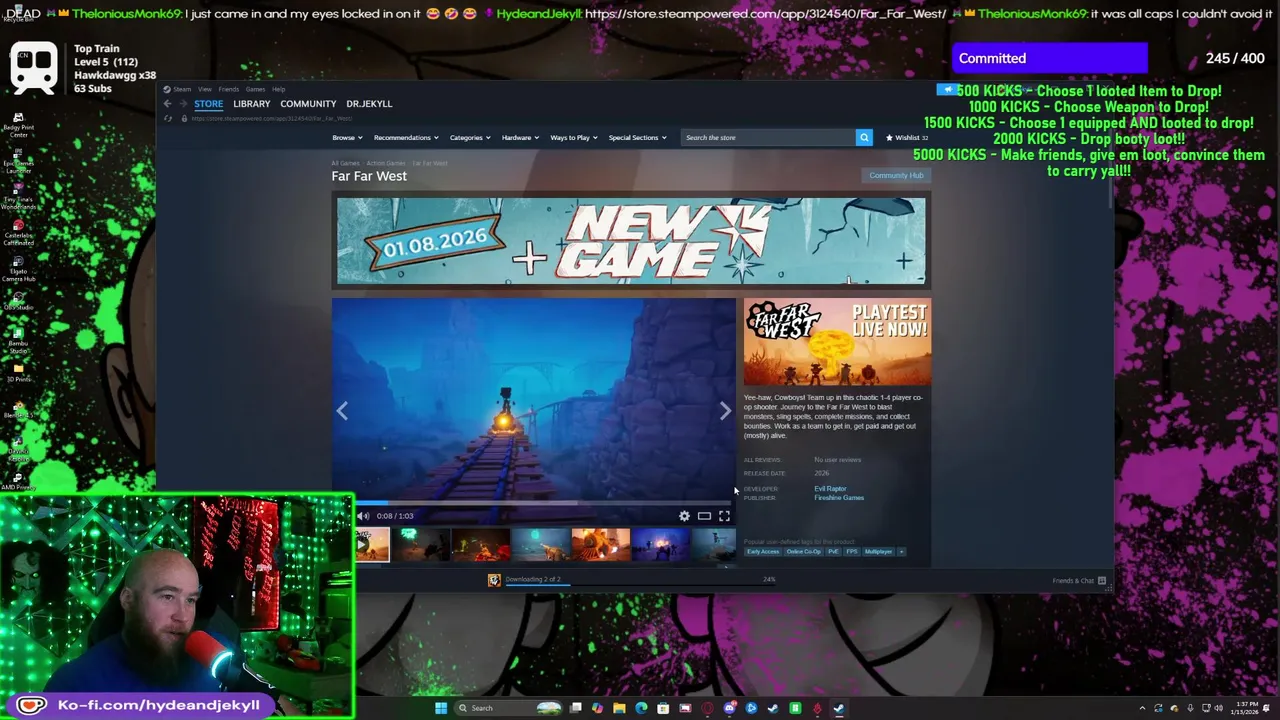The width and height of the screenshot is (1280, 720).
Task: Expand the Hardware dropdown
Action: tap(520, 137)
